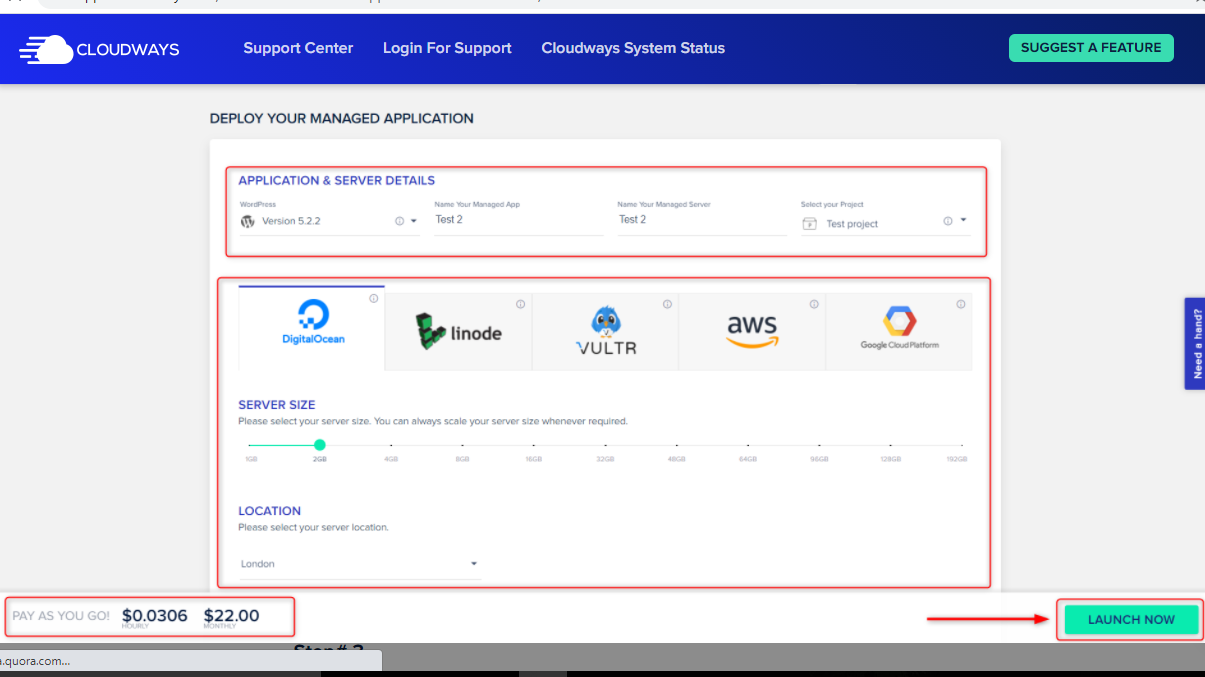The image size is (1205, 677).
Task: Click the info icon on Vultr tab
Action: pos(667,304)
